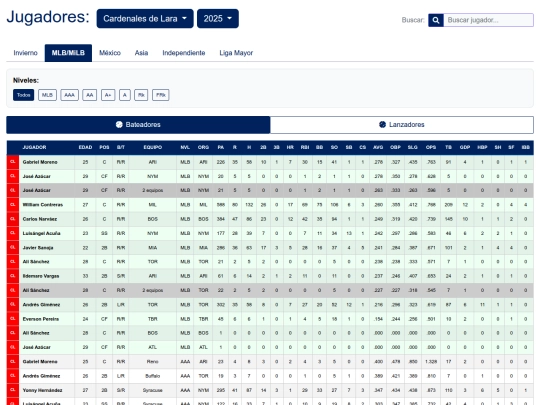Open player Yonny Hernández
The width and height of the screenshot is (540, 405).
tap(42, 390)
